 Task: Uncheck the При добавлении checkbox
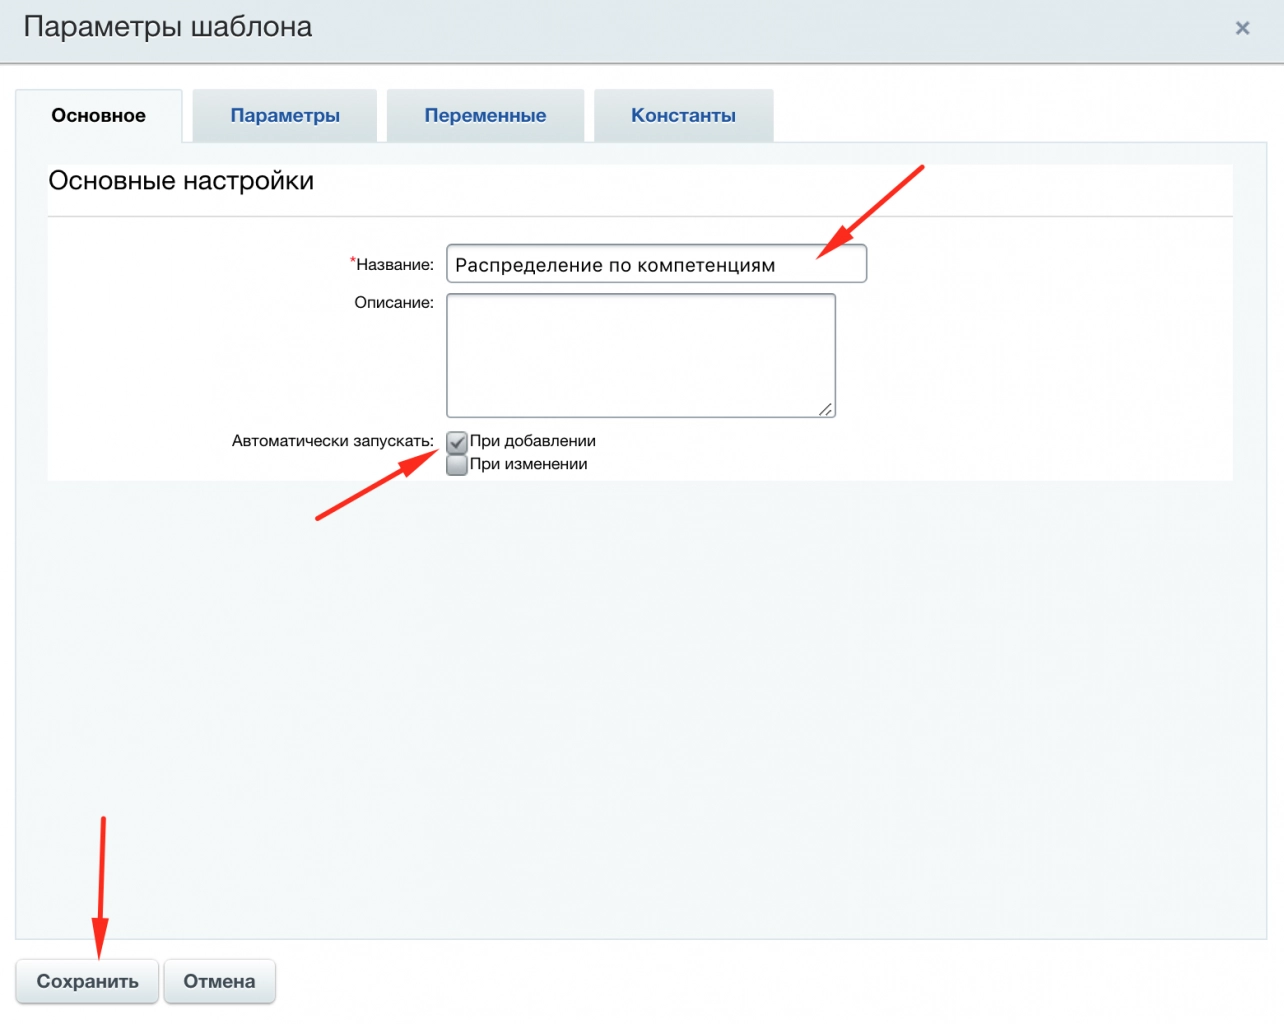tap(457, 442)
